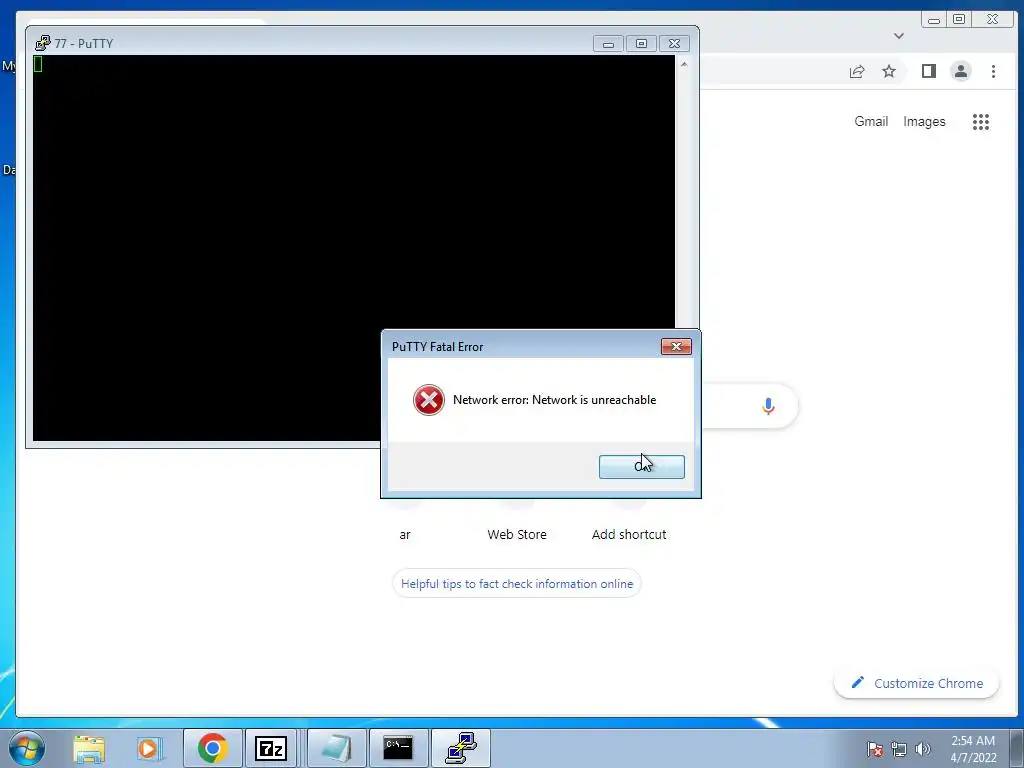The image size is (1024, 768).
Task: Click 'Network error: Network is unreachable' text
Action: click(554, 400)
